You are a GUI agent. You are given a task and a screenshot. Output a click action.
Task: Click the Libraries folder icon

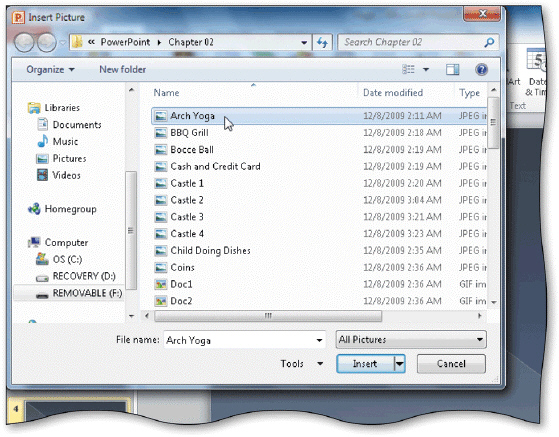click(34, 108)
